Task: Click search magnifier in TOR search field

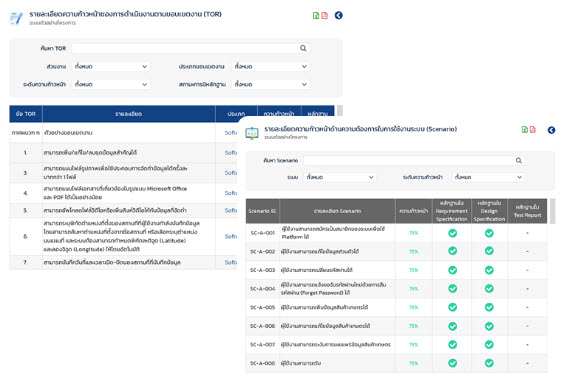Action: [303, 48]
